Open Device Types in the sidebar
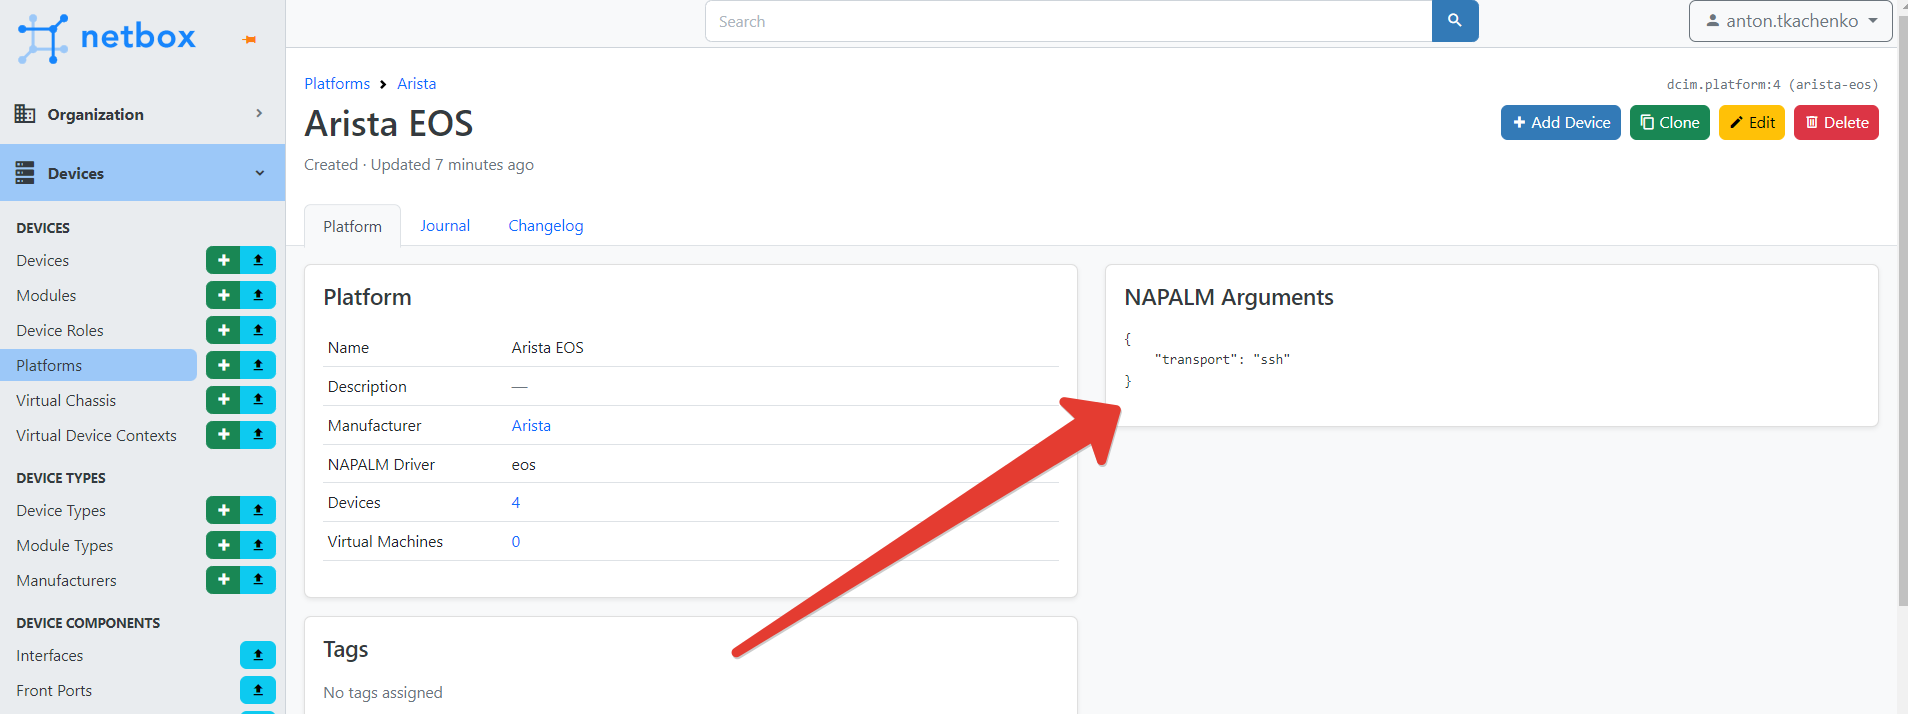This screenshot has width=1908, height=714. pos(61,510)
